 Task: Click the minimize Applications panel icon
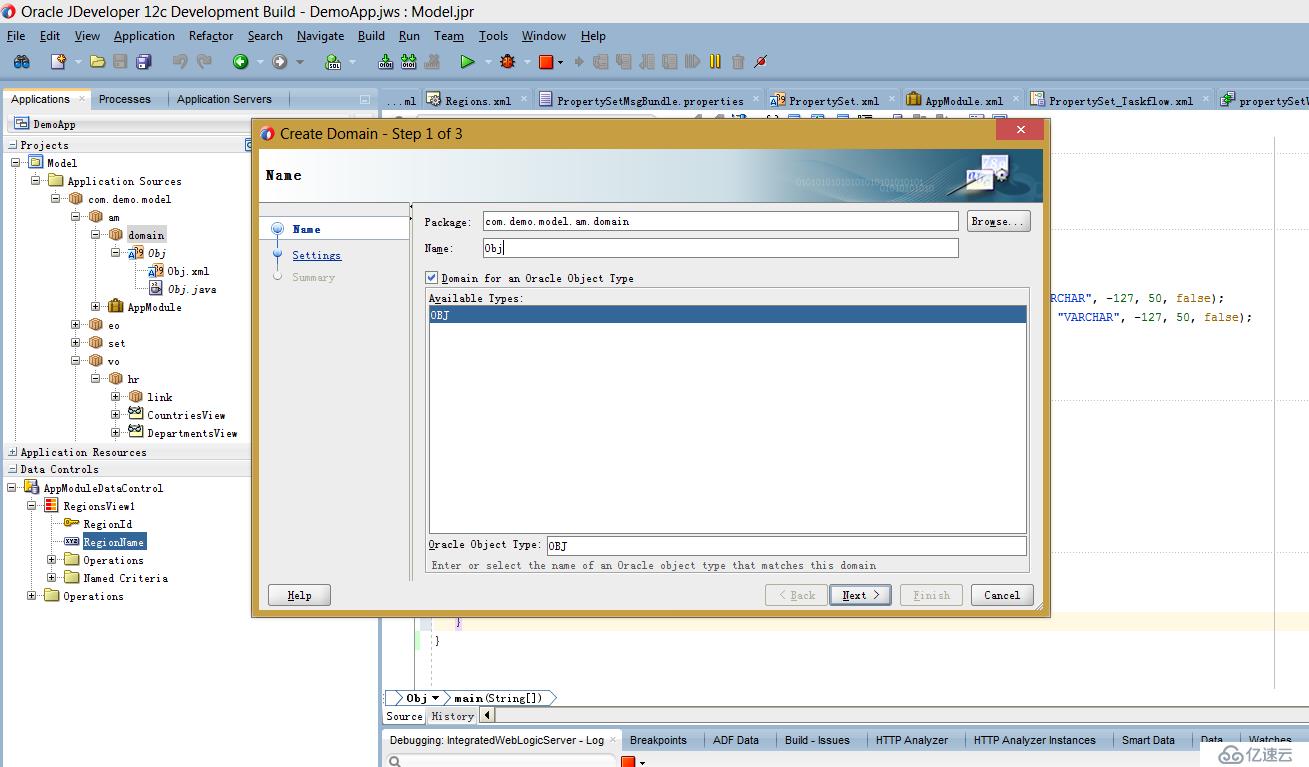[x=365, y=99]
